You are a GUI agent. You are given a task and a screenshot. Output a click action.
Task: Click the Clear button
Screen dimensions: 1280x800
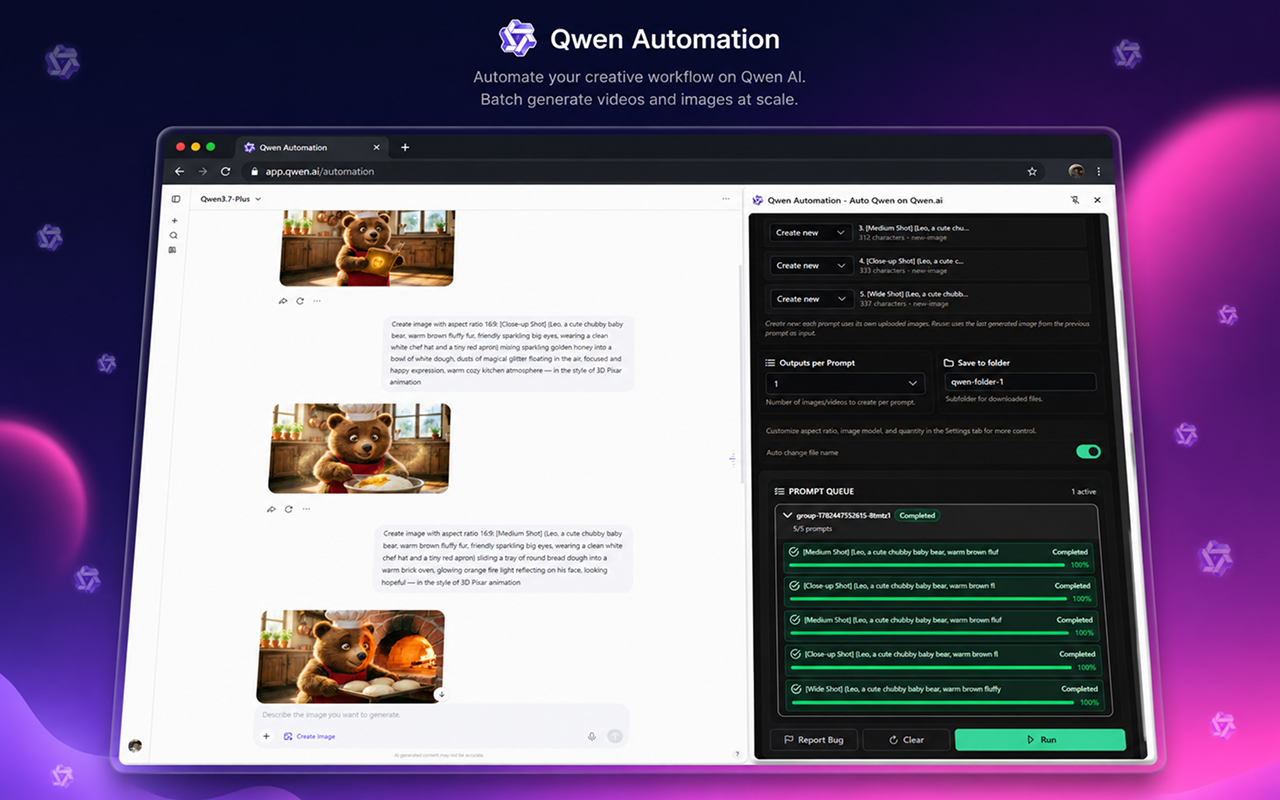906,740
